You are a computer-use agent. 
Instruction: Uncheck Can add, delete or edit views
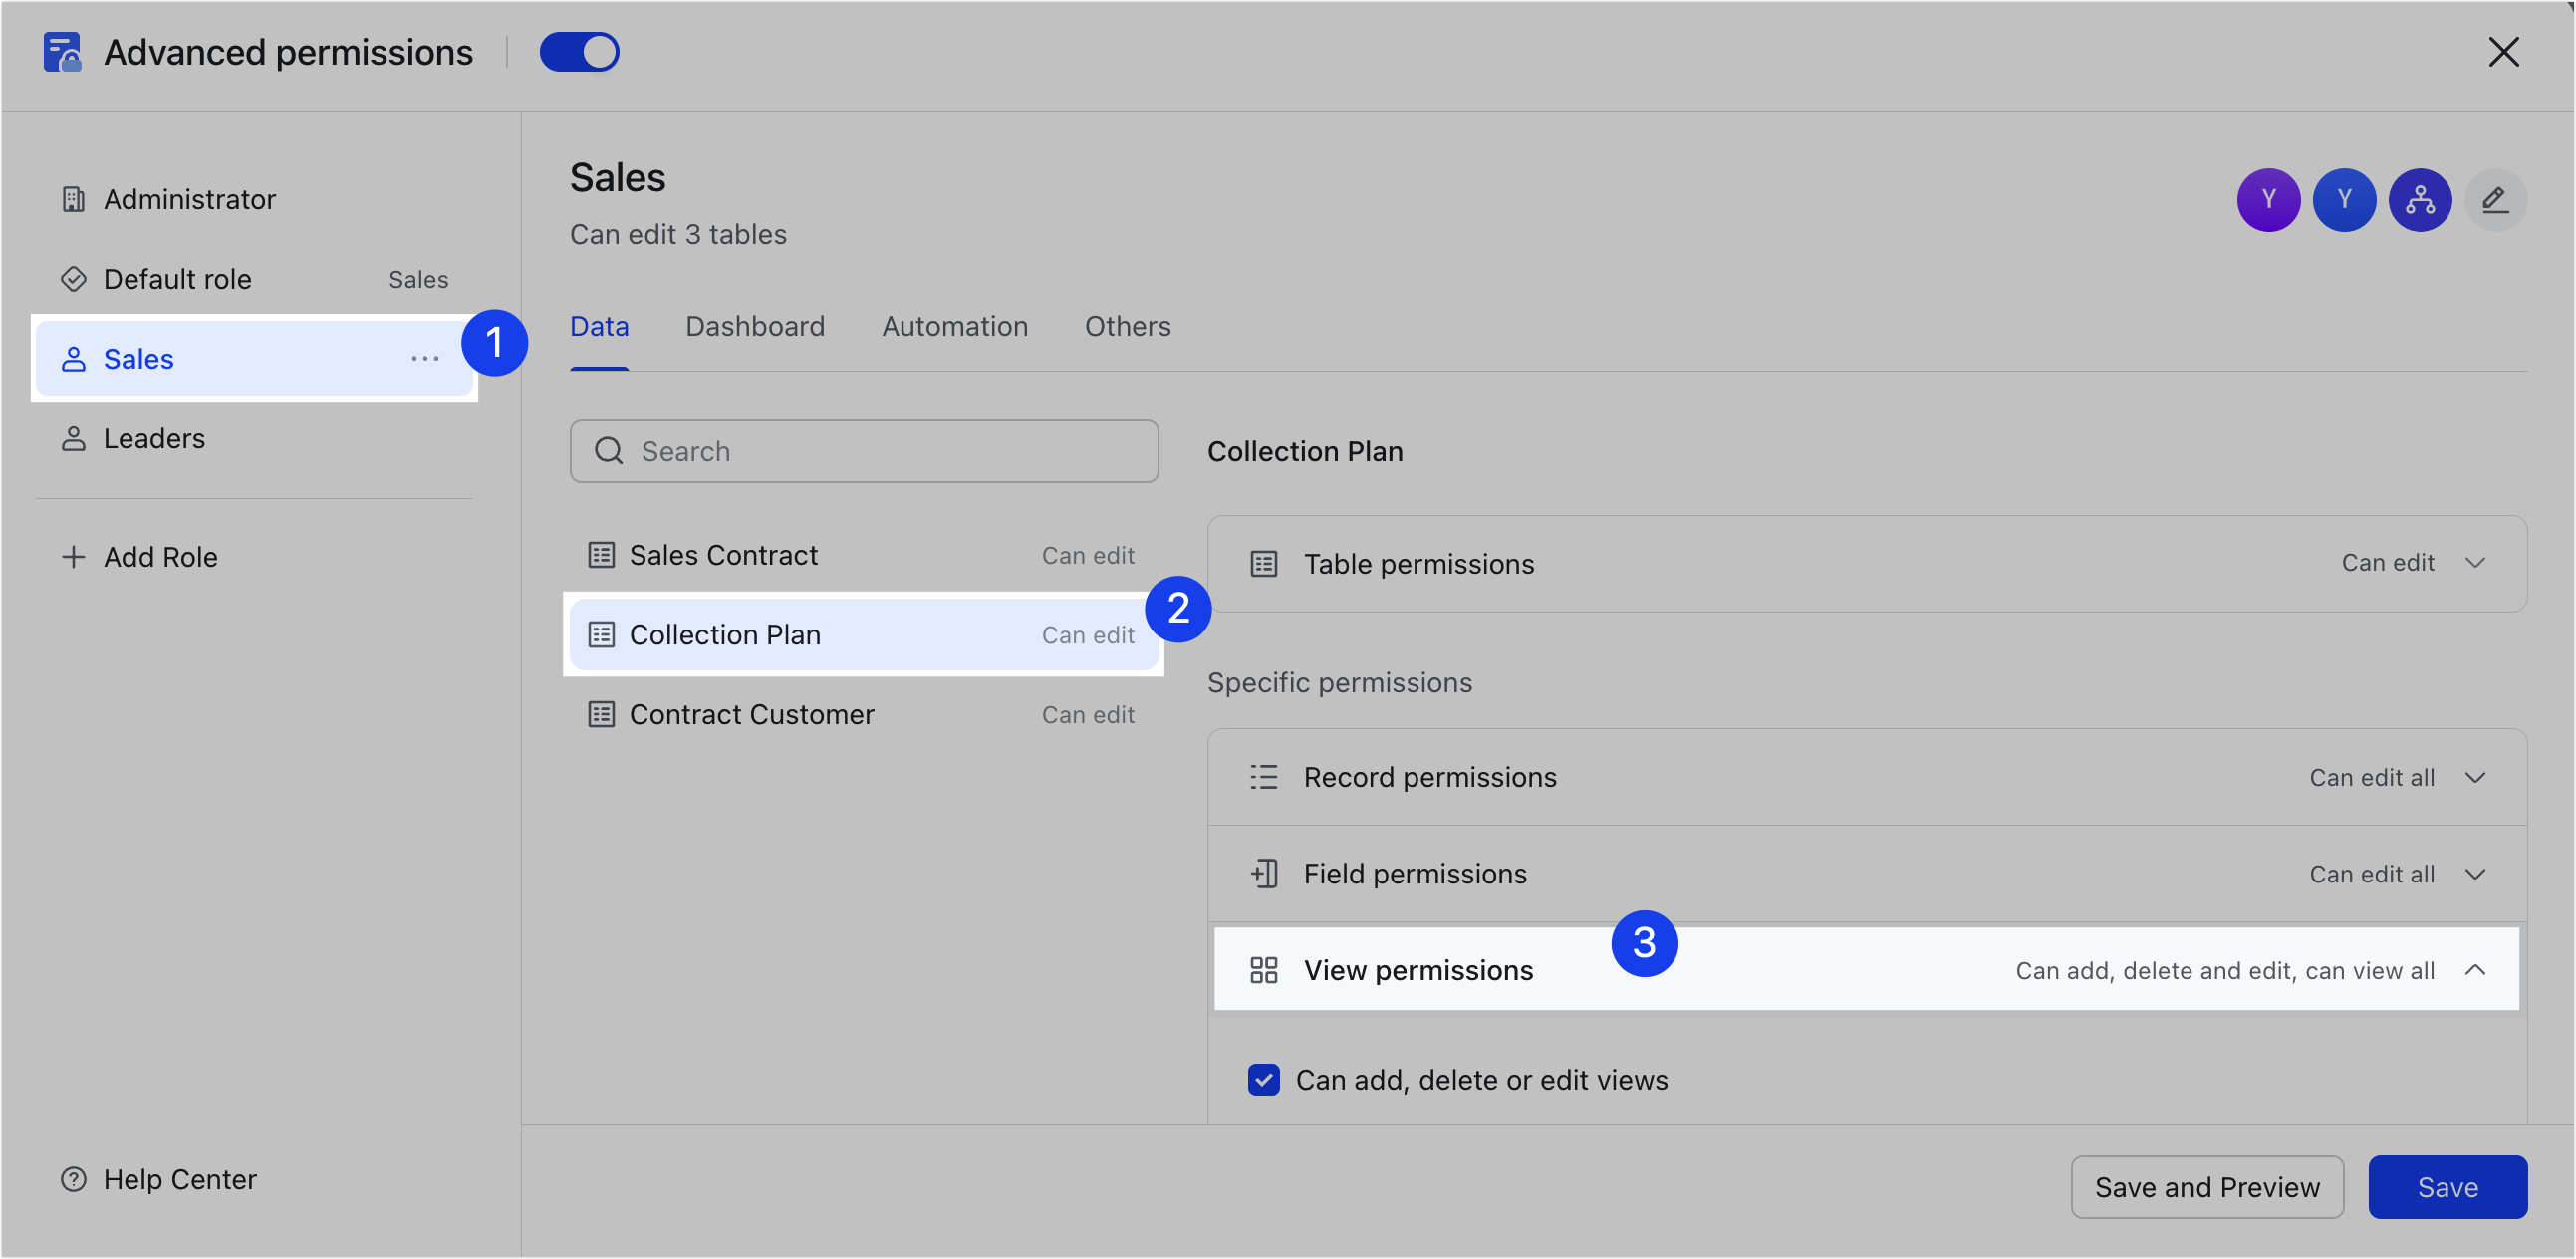[1263, 1080]
